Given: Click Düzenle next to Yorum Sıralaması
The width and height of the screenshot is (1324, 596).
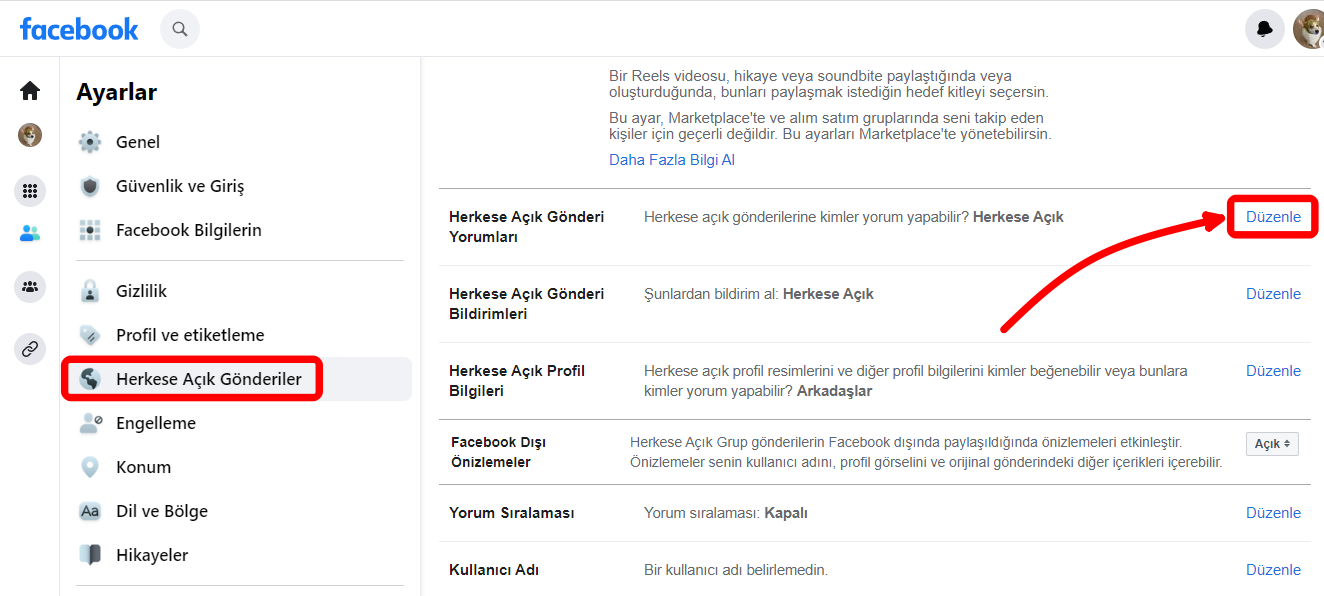Looking at the screenshot, I should point(1273,513).
